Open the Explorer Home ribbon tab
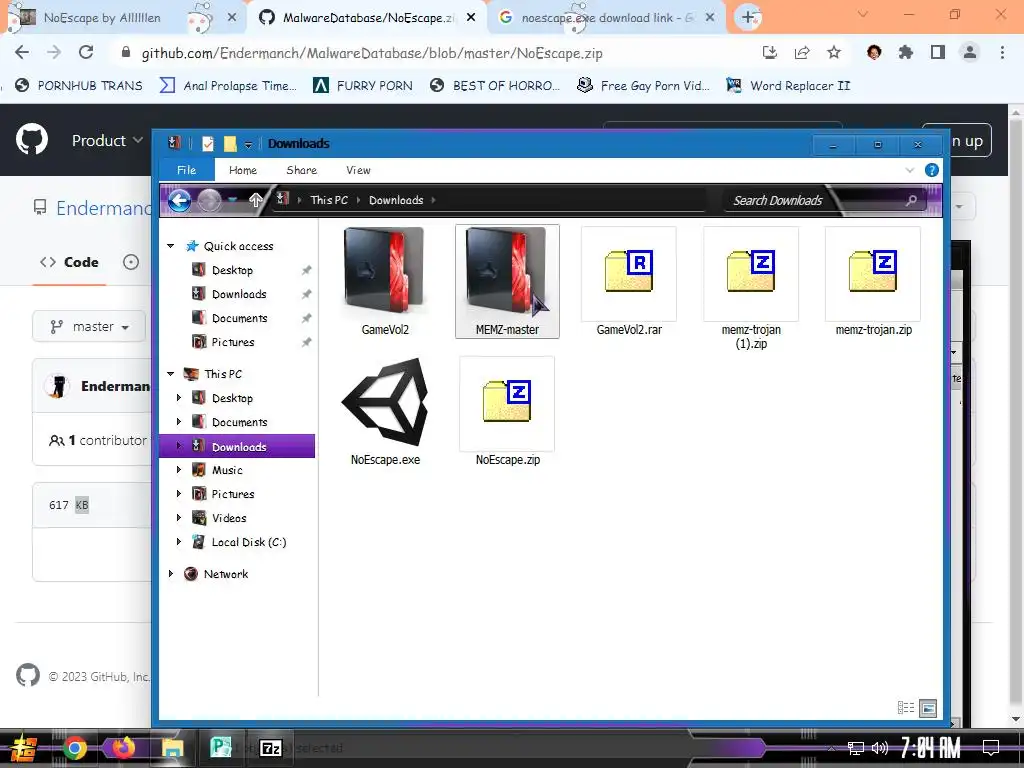 [242, 170]
